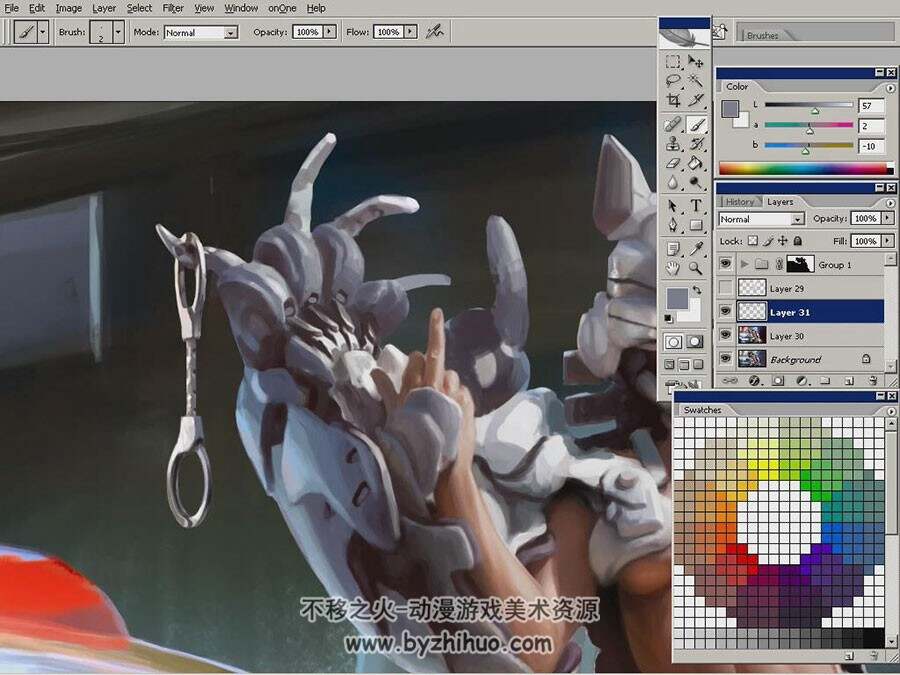
Task: Select the Eyedropper tool
Action: (696, 249)
